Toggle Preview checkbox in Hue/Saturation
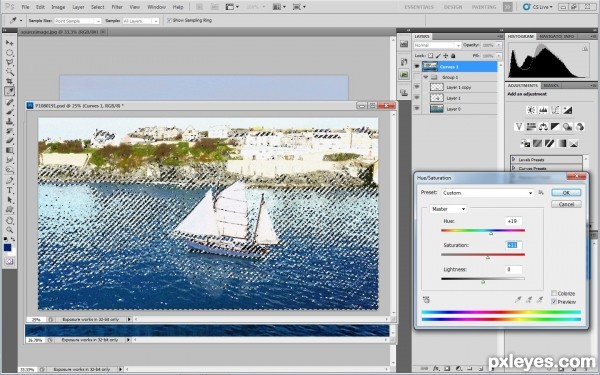This screenshot has width=600, height=375. (x=554, y=302)
